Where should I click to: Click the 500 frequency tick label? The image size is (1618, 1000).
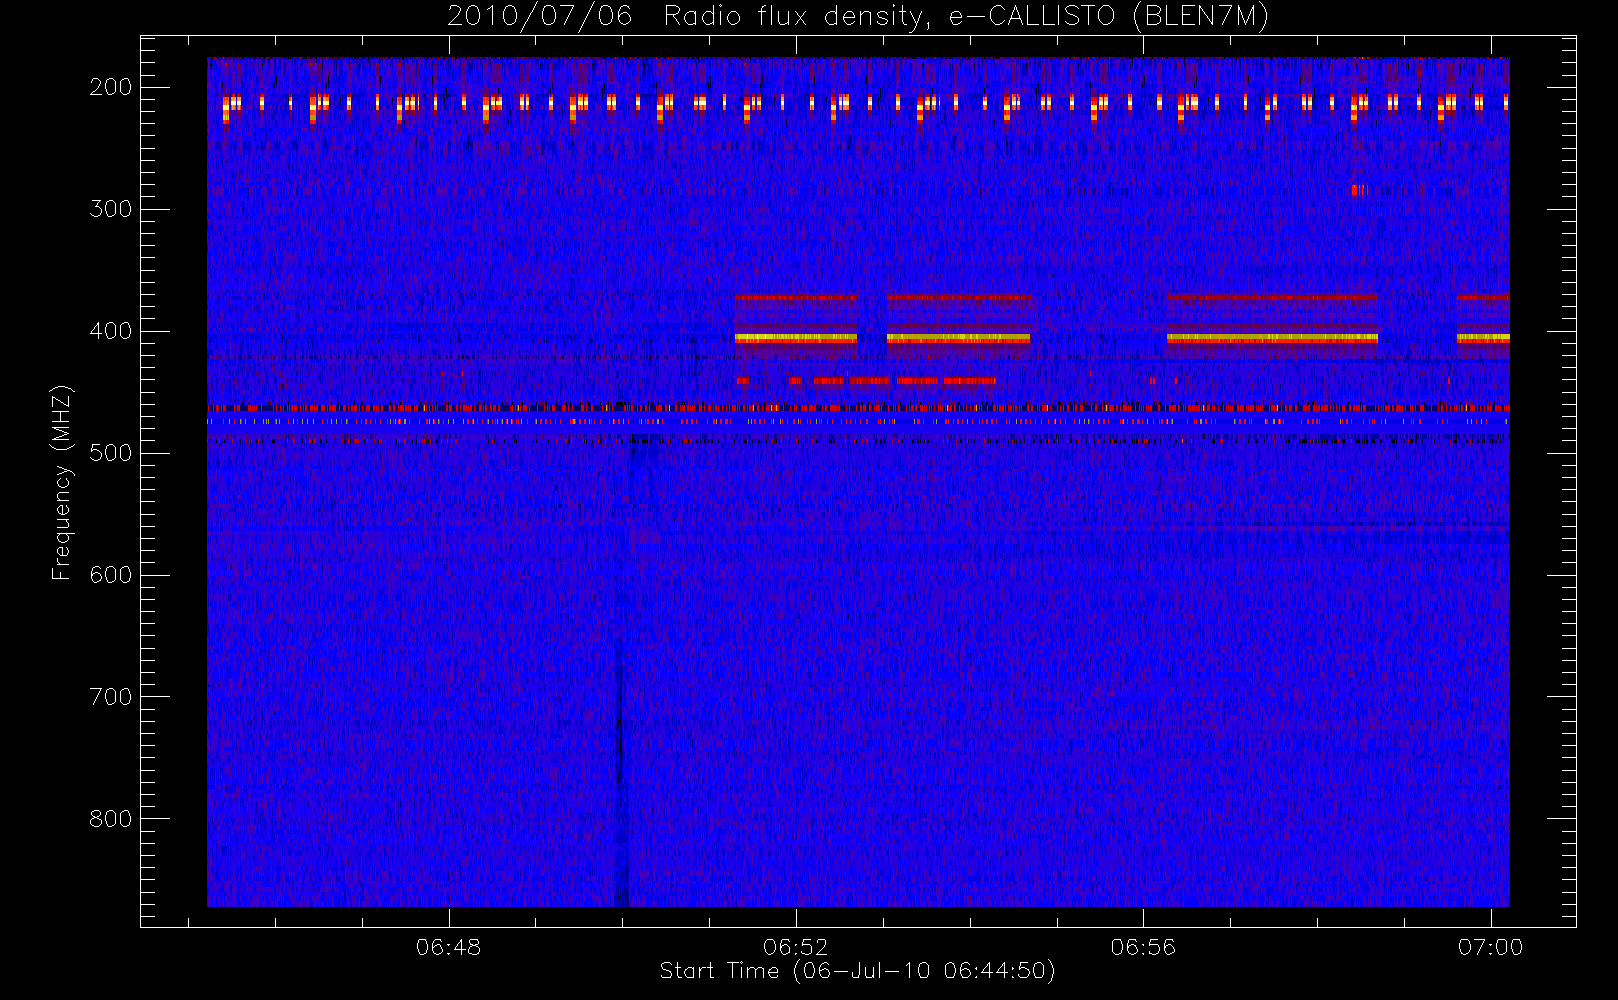110,453
